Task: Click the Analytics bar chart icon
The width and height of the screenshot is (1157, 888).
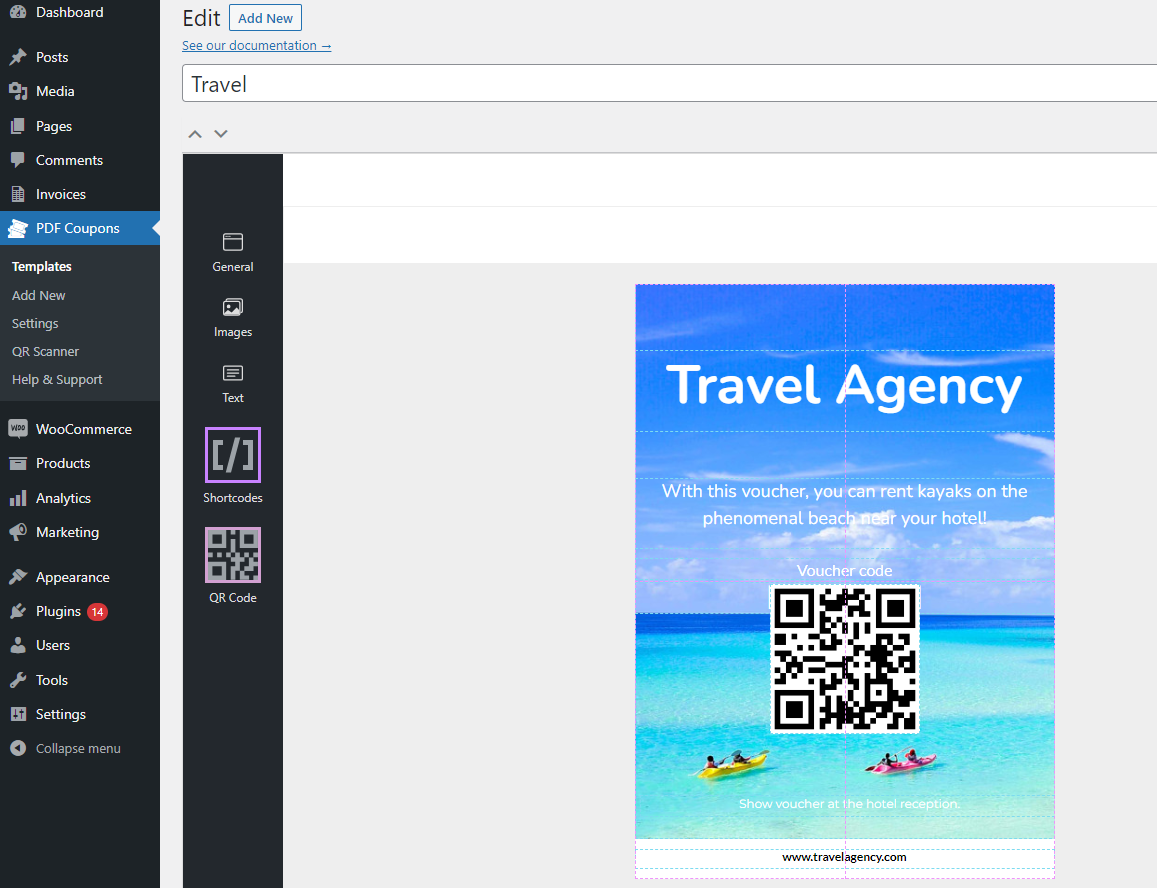Action: tap(18, 498)
